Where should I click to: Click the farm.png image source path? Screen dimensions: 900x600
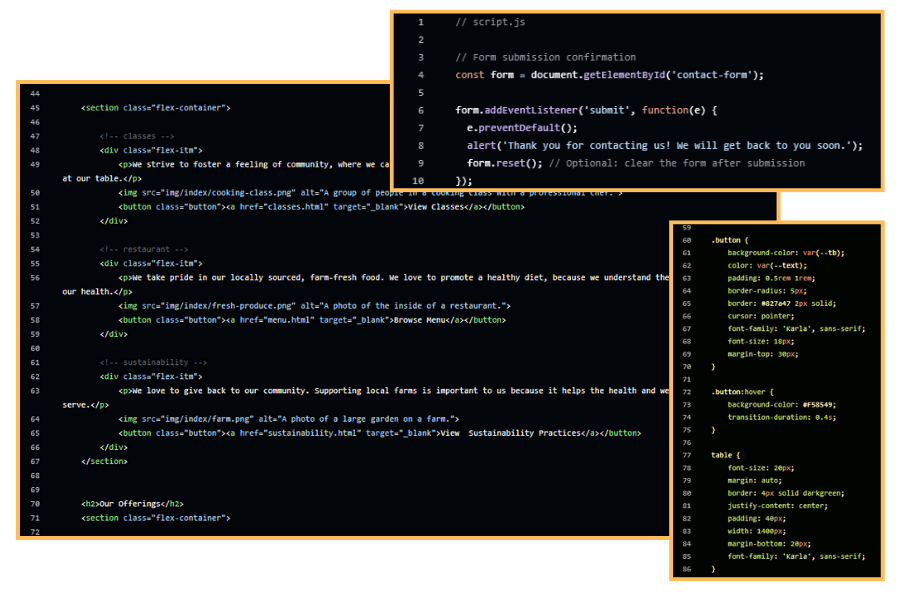(183, 418)
